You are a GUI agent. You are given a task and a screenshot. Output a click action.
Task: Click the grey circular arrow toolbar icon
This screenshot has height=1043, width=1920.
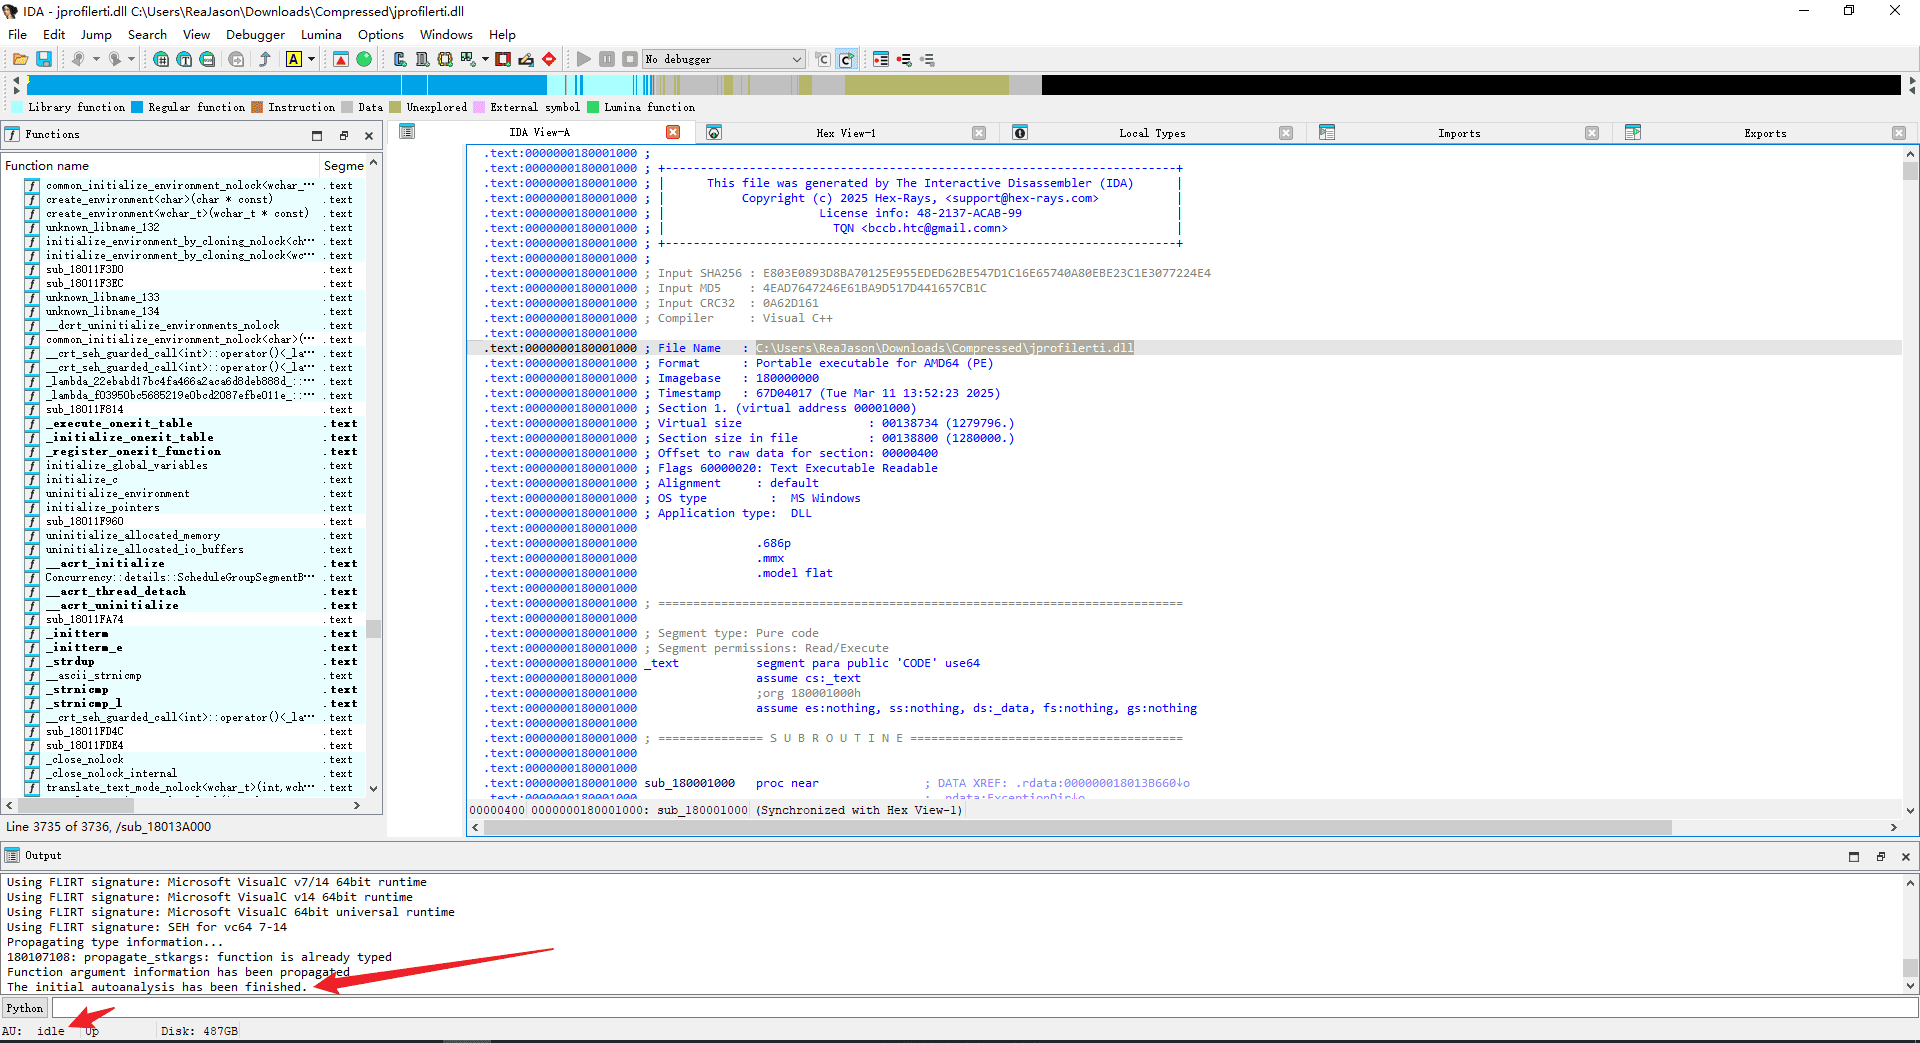236,59
